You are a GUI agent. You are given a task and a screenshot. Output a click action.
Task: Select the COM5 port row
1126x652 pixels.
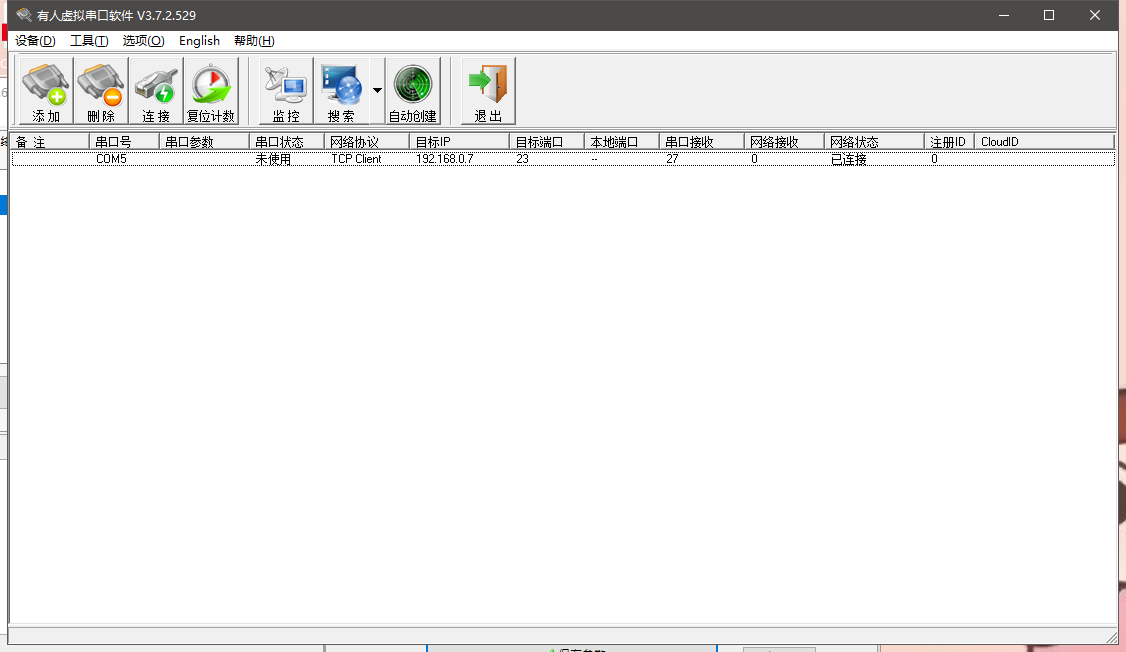(x=563, y=159)
